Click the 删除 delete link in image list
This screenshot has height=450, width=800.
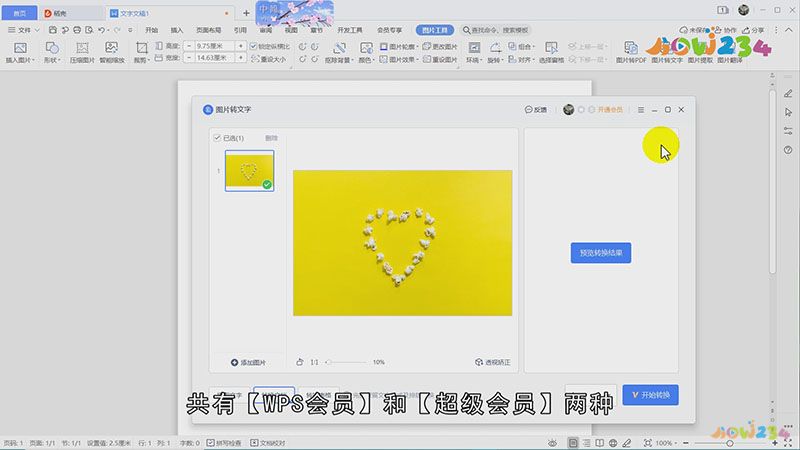[x=271, y=138]
